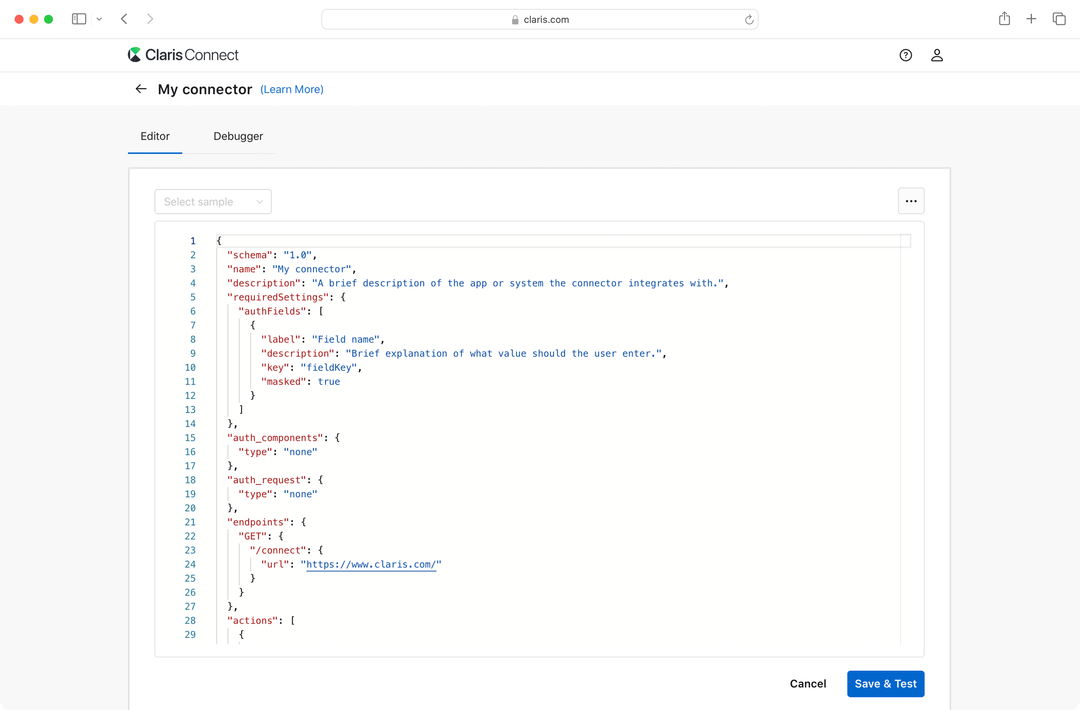Open the three-dot more options menu

pos(910,201)
